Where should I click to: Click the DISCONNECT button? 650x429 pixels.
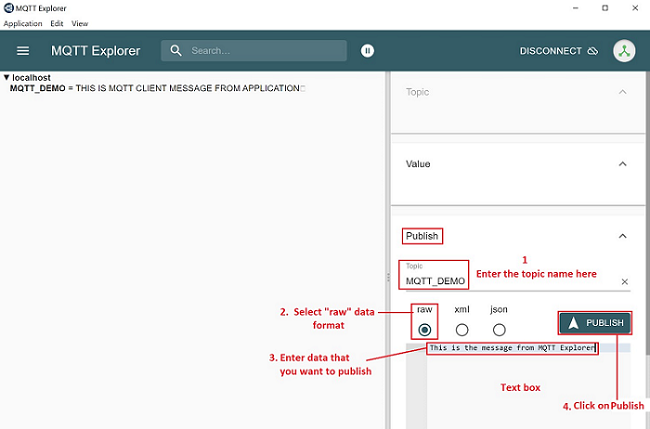pos(550,51)
